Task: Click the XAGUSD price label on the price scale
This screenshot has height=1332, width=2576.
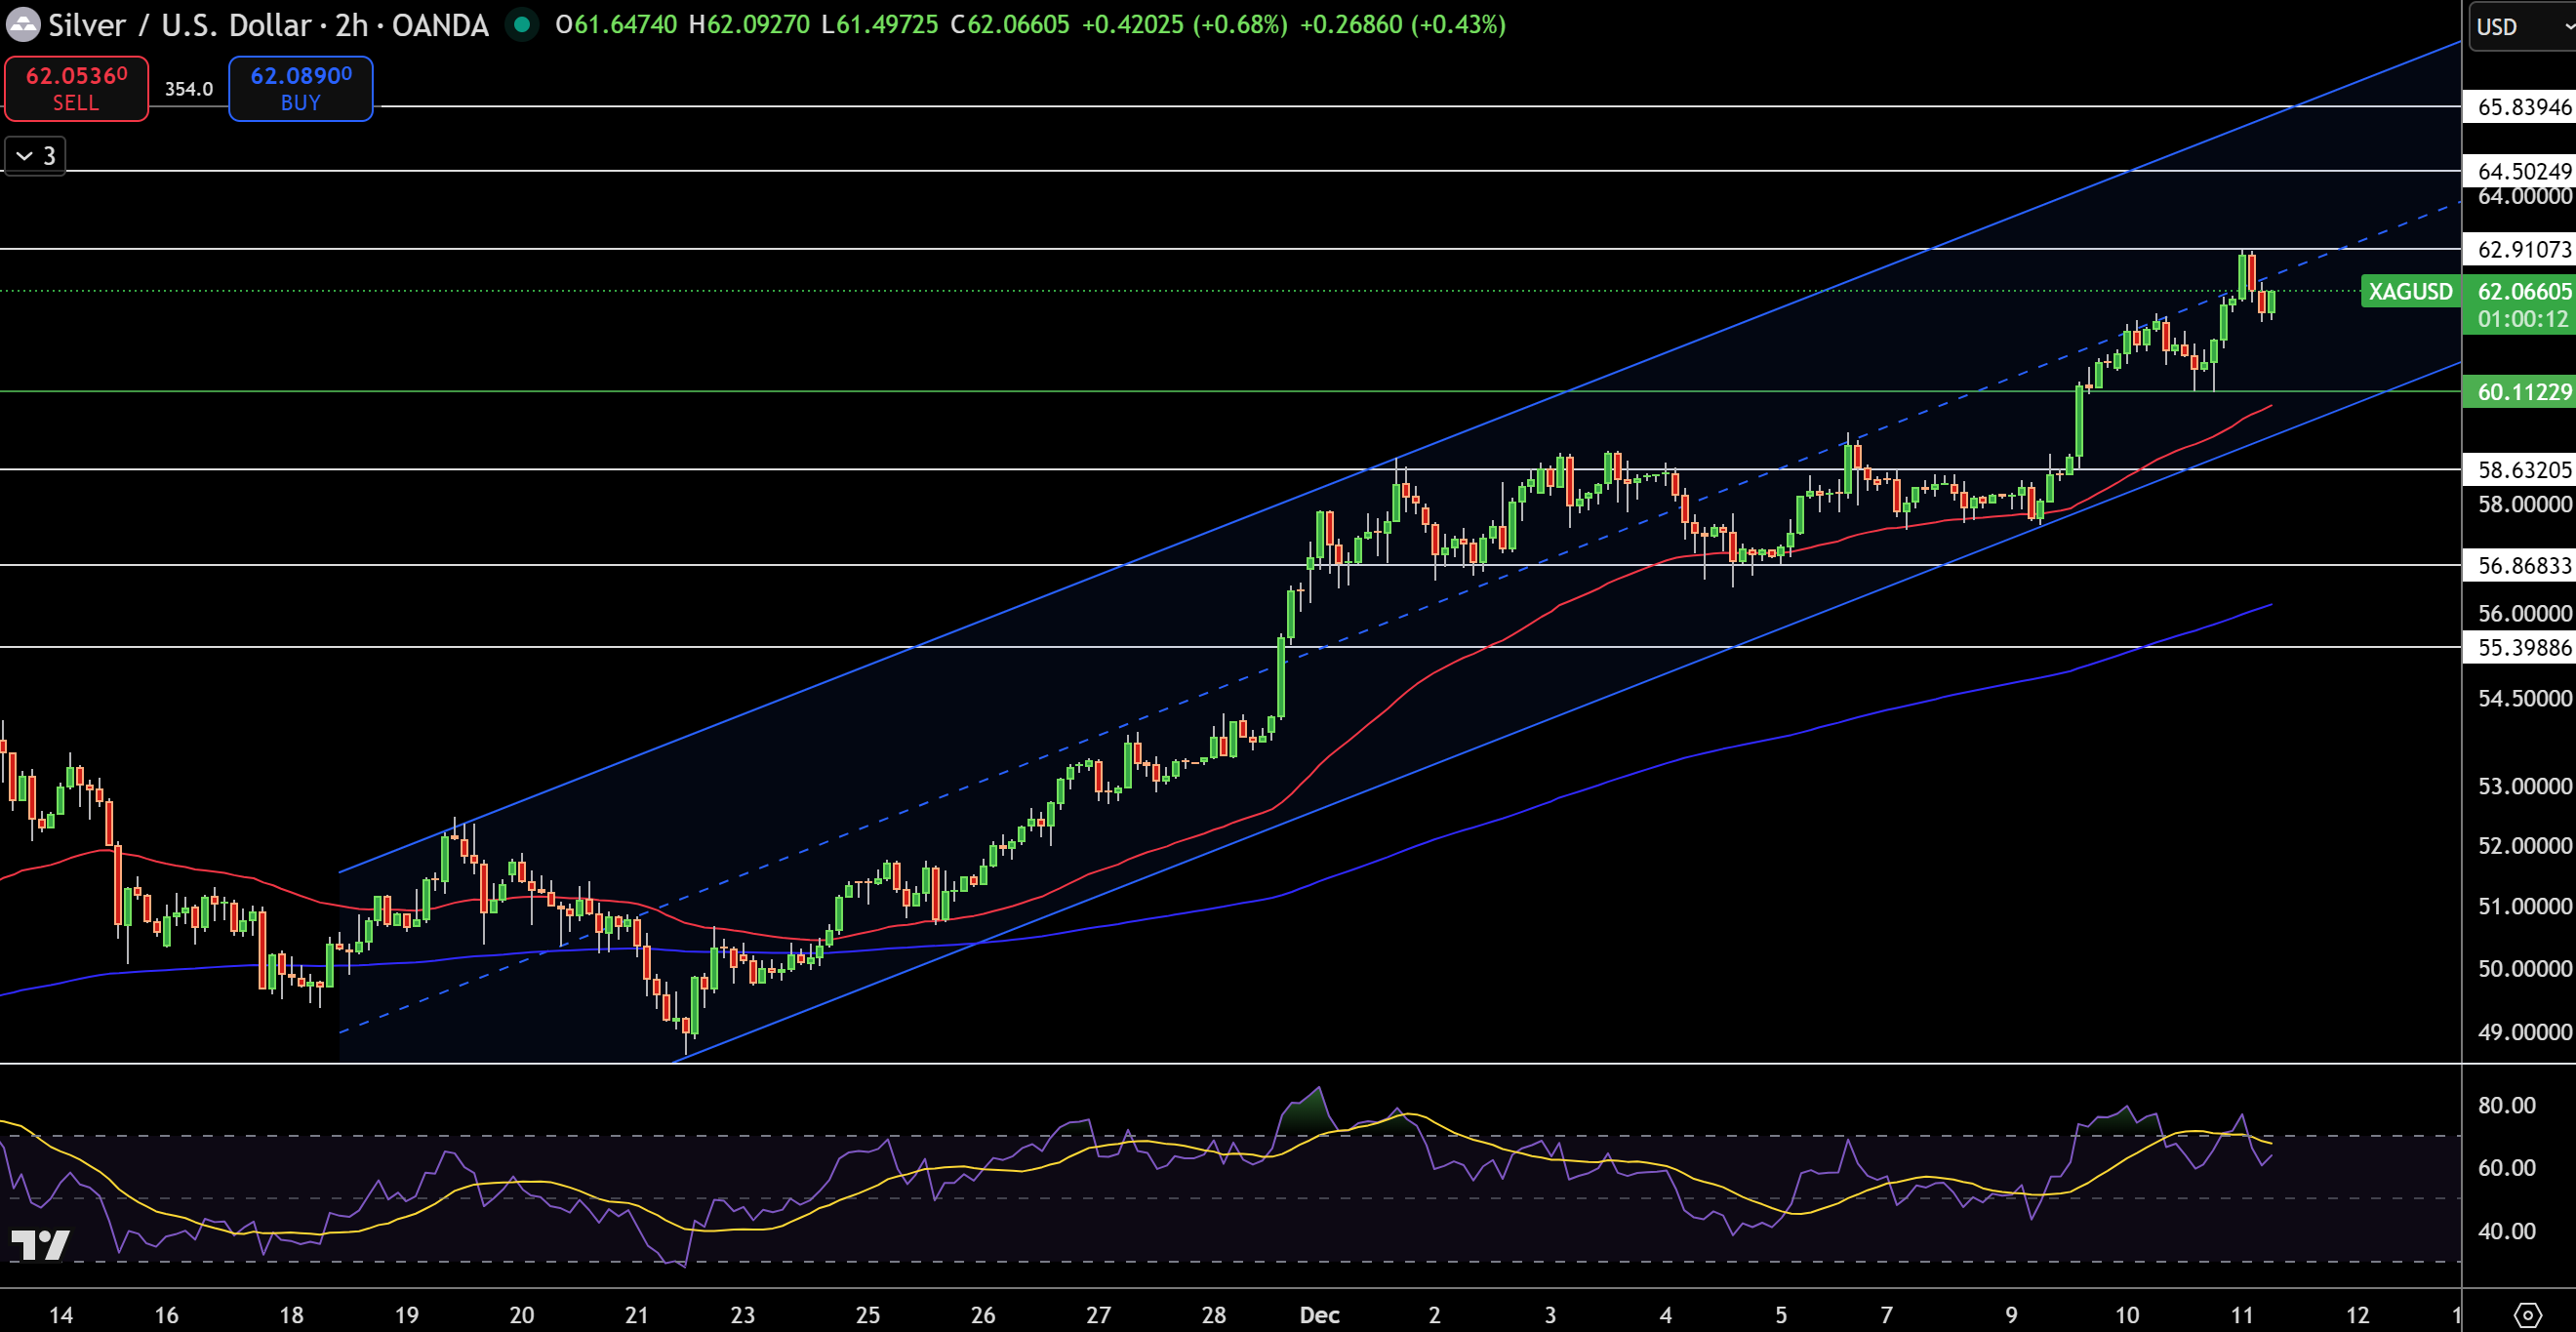Action: tap(2413, 292)
